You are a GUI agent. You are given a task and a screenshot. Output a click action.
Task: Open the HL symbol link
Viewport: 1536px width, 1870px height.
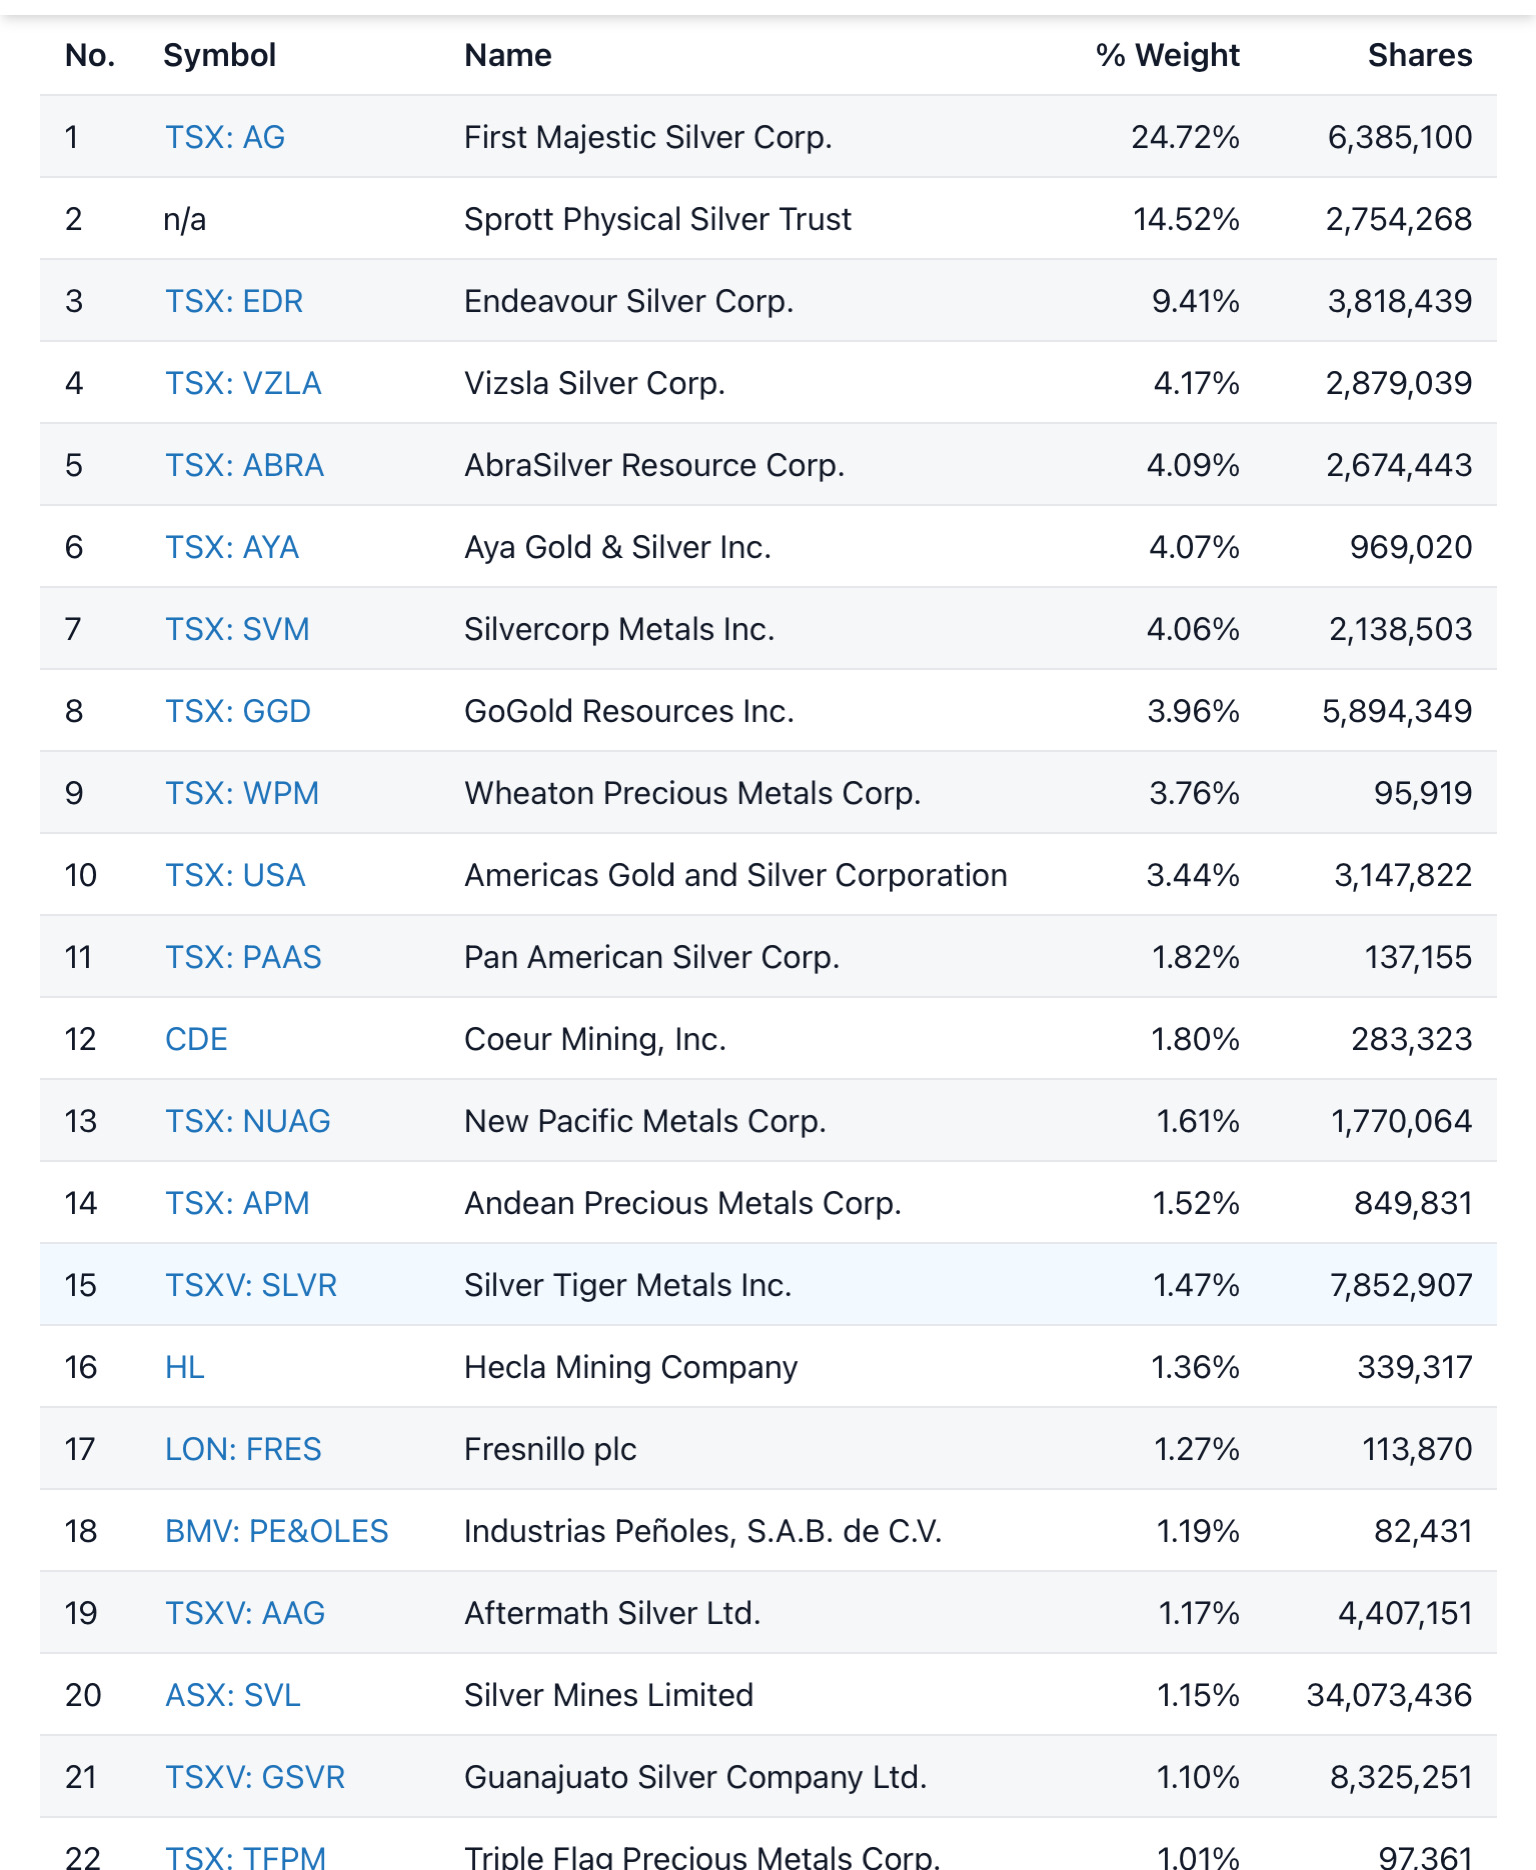click(x=185, y=1367)
